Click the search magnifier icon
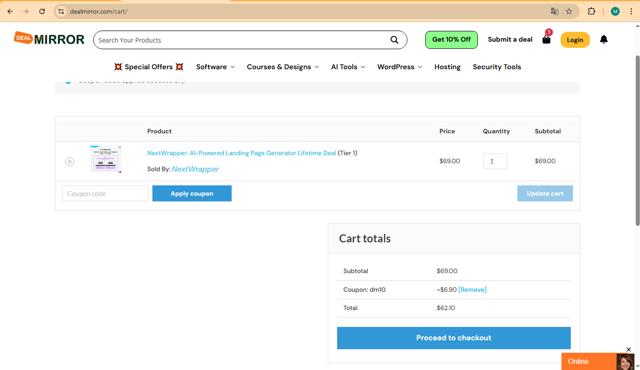 [x=394, y=40]
